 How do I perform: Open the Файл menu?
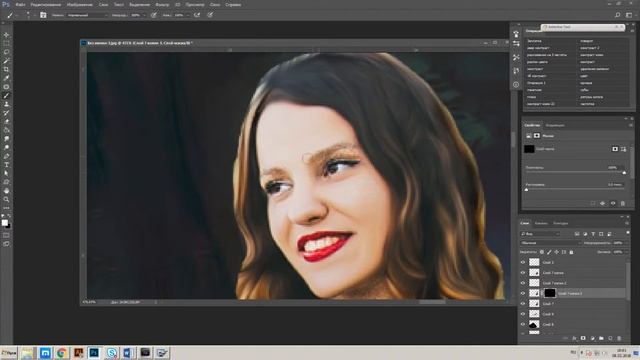point(20,4)
